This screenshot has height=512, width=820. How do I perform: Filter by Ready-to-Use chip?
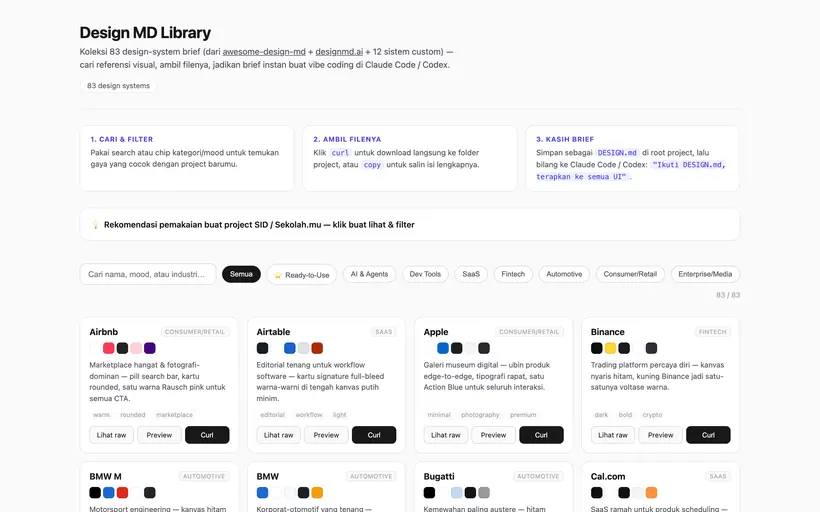tap(302, 275)
